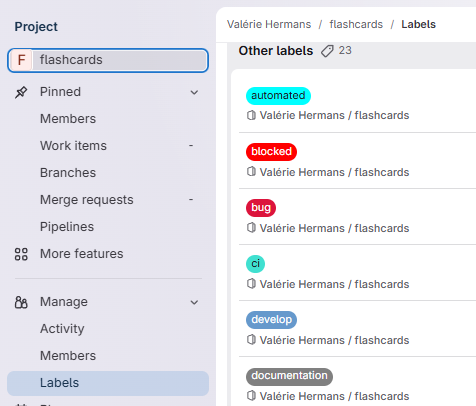The width and height of the screenshot is (476, 406).
Task: Click project icon under develop label
Action: point(251,340)
